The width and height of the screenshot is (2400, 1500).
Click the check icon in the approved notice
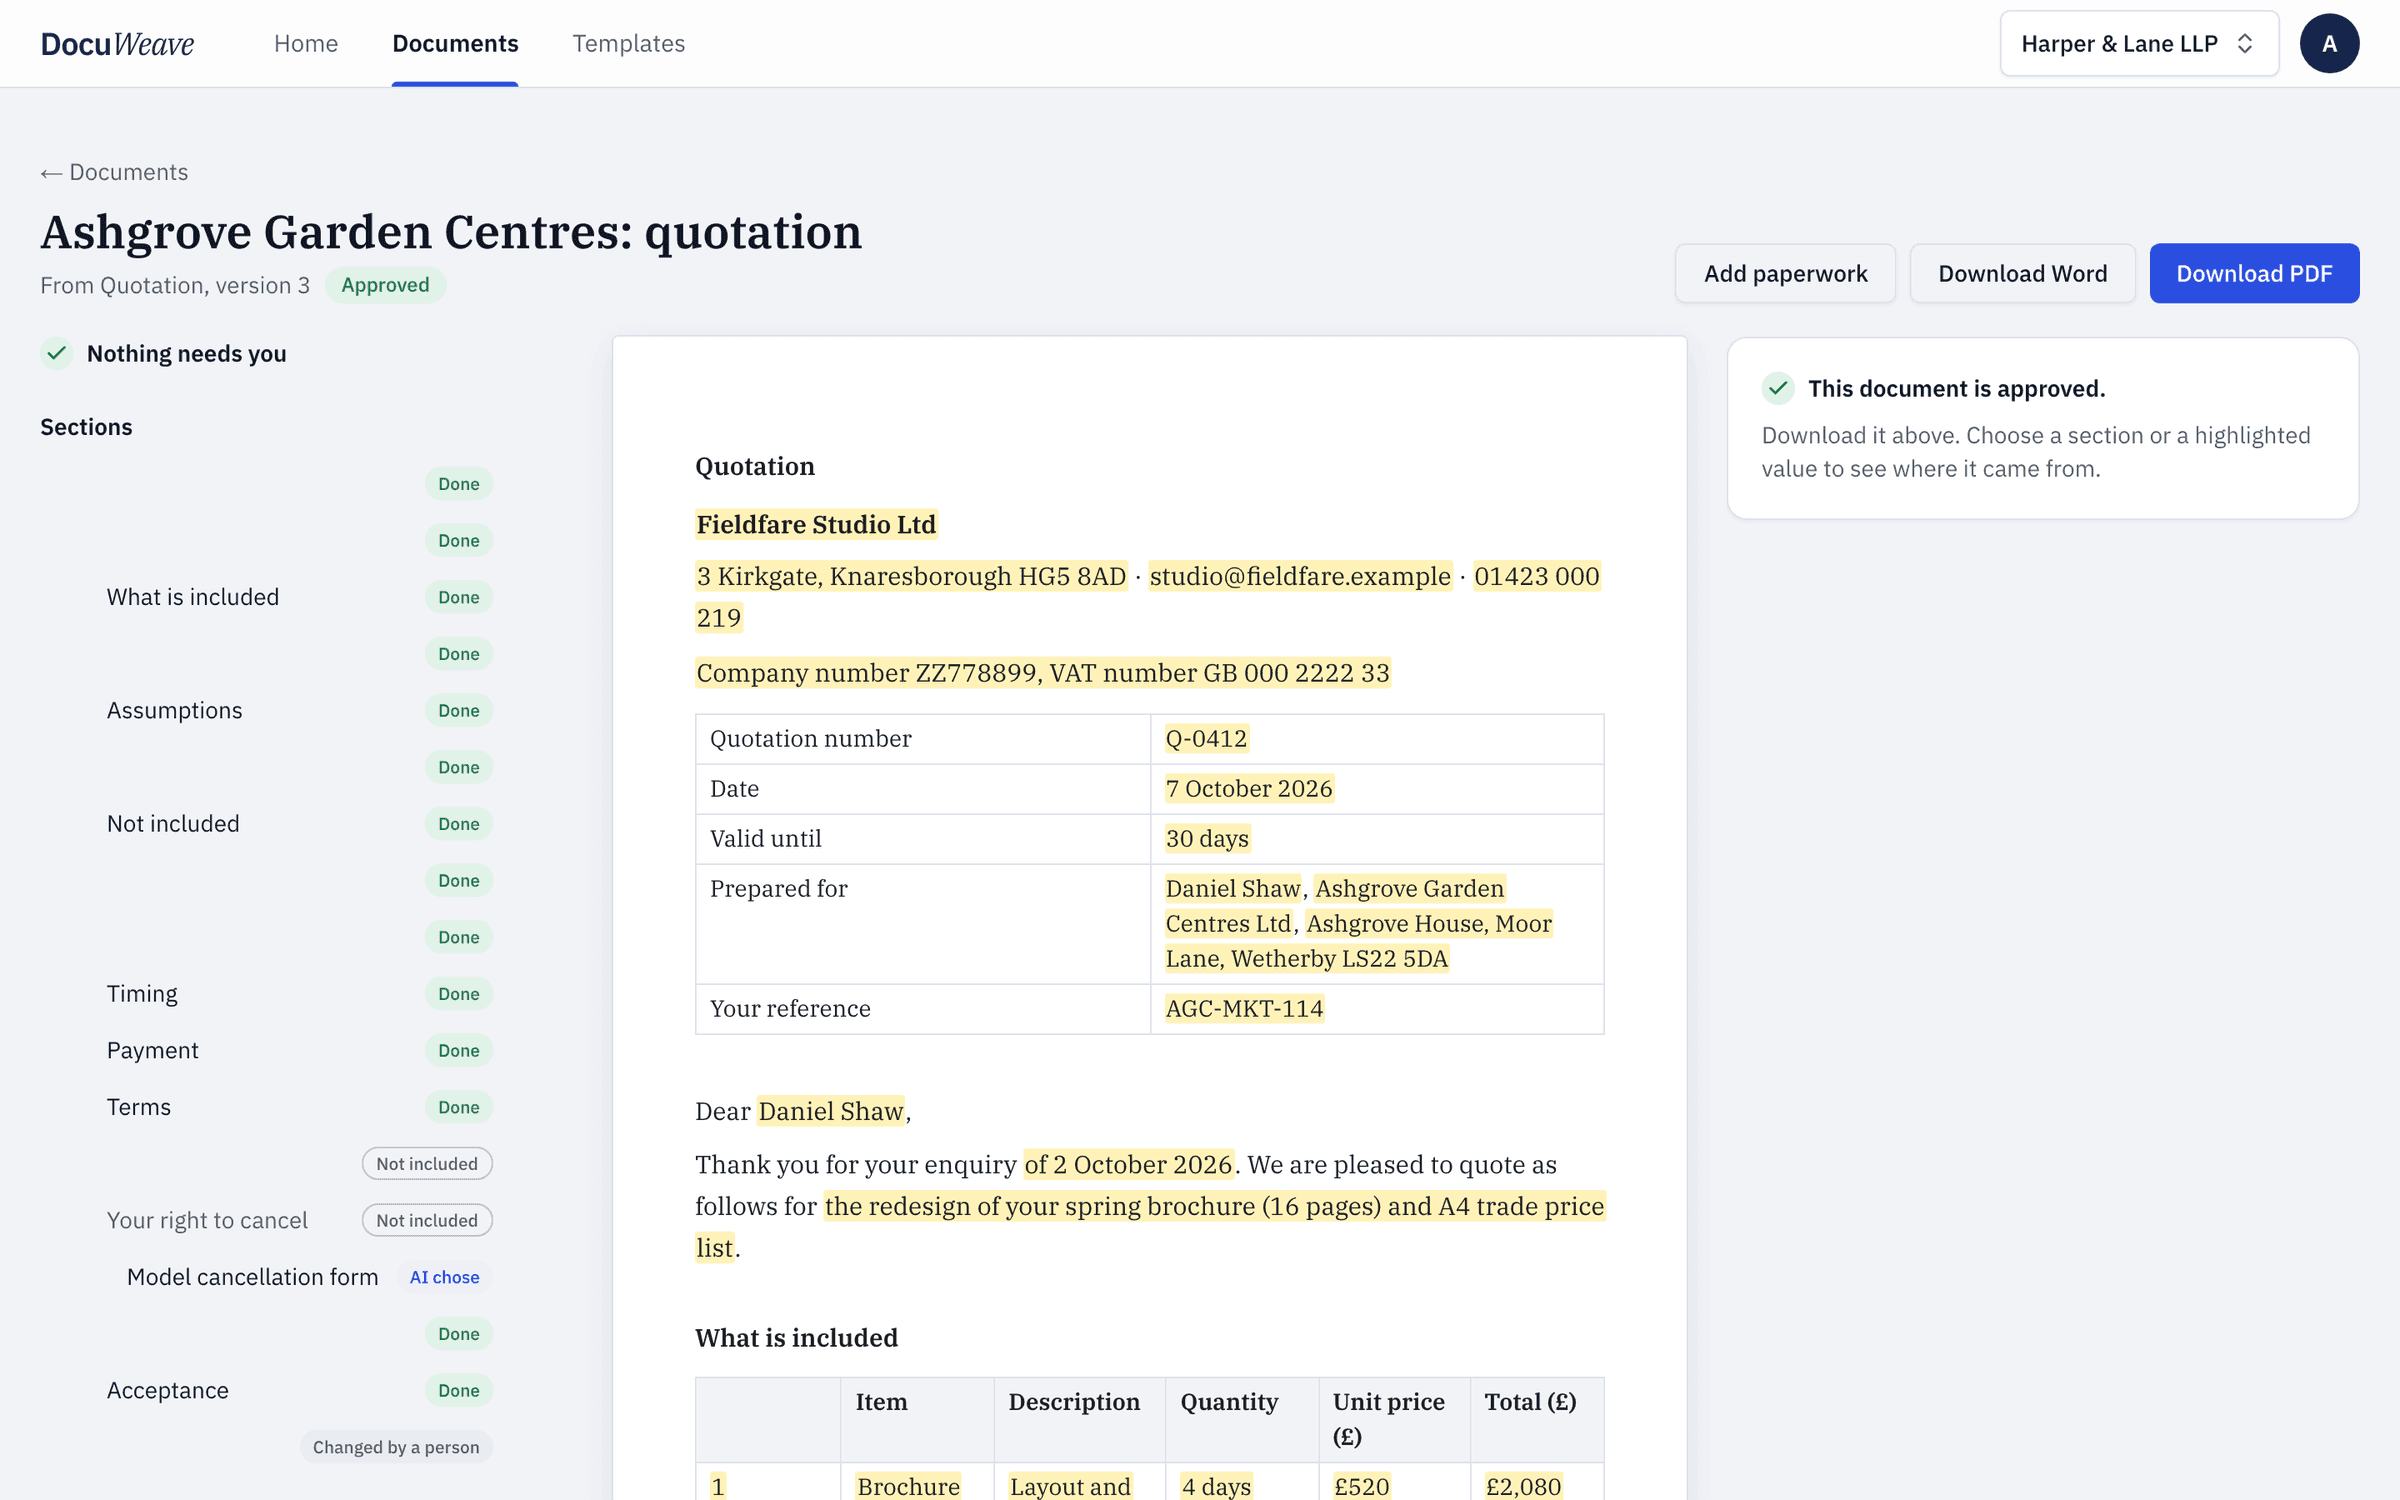[1777, 388]
